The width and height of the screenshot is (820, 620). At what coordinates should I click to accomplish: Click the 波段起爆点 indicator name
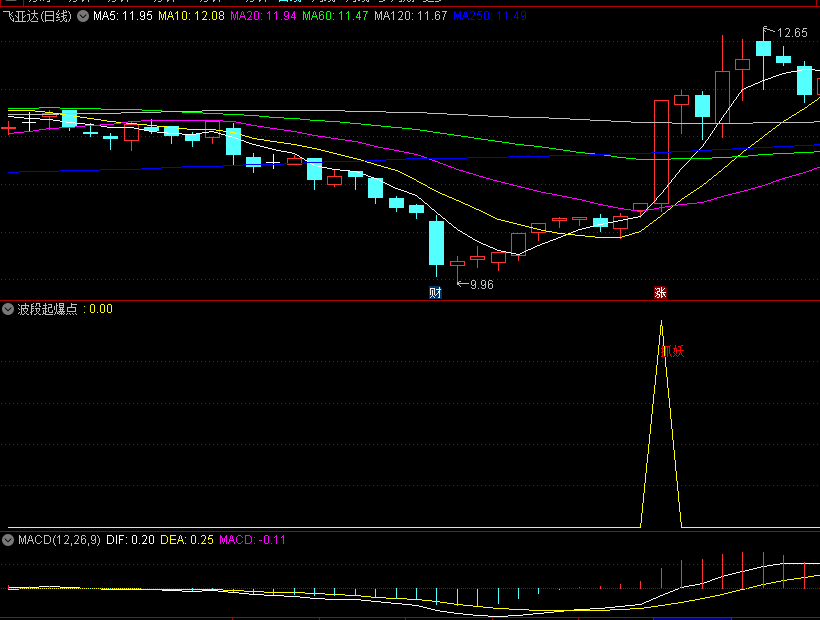pyautogui.click(x=48, y=309)
